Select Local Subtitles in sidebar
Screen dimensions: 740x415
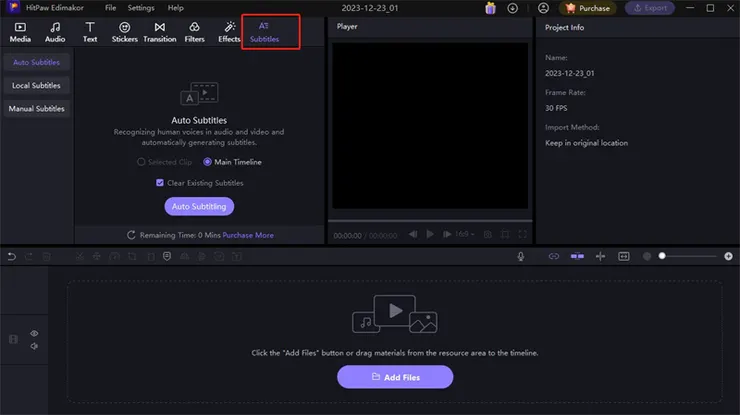click(36, 85)
